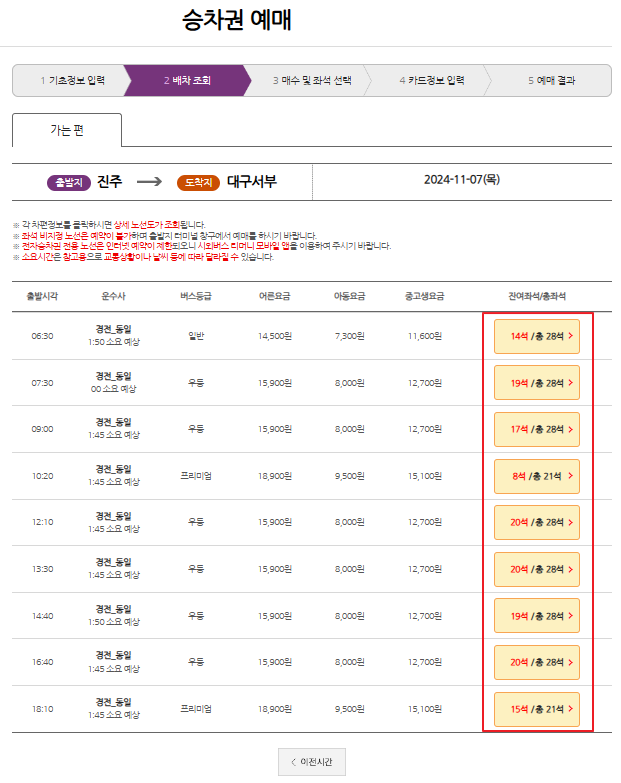Viewport: 621px width, 783px height.
Task: Click the 10:20 departure time
Action: click(42, 476)
